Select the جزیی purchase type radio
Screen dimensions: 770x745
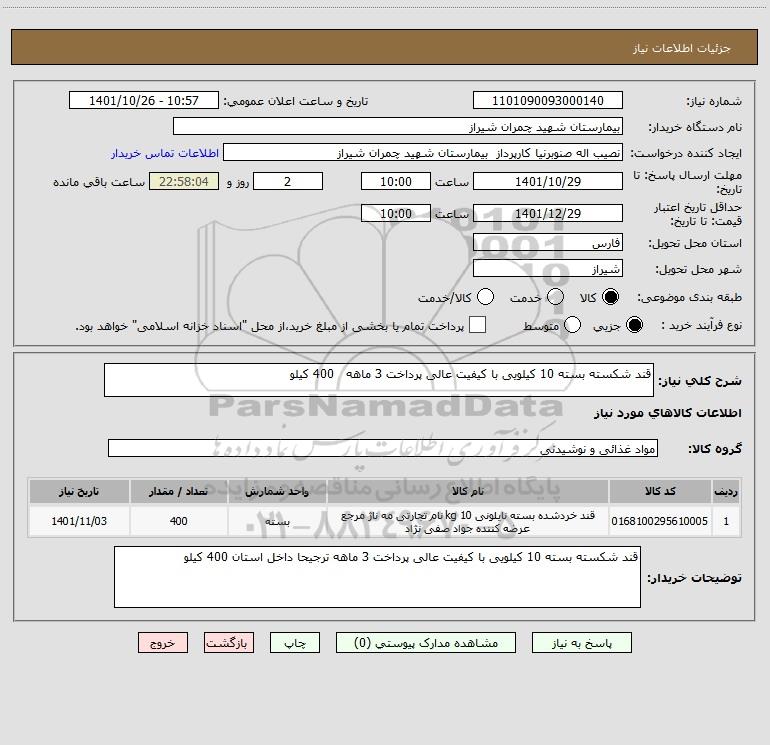click(634, 325)
